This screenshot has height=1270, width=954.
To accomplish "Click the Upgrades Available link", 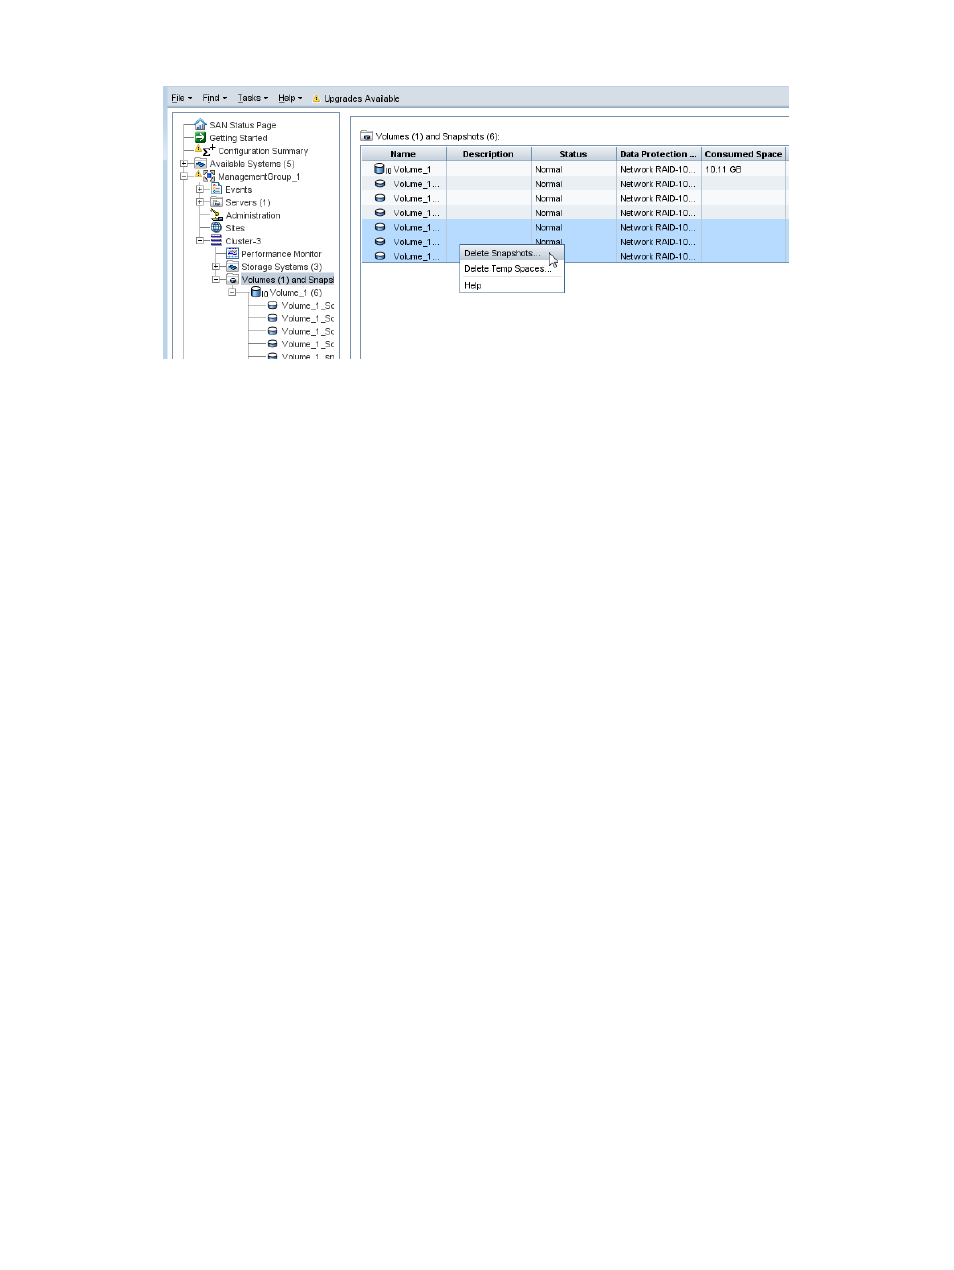I will [x=361, y=99].
